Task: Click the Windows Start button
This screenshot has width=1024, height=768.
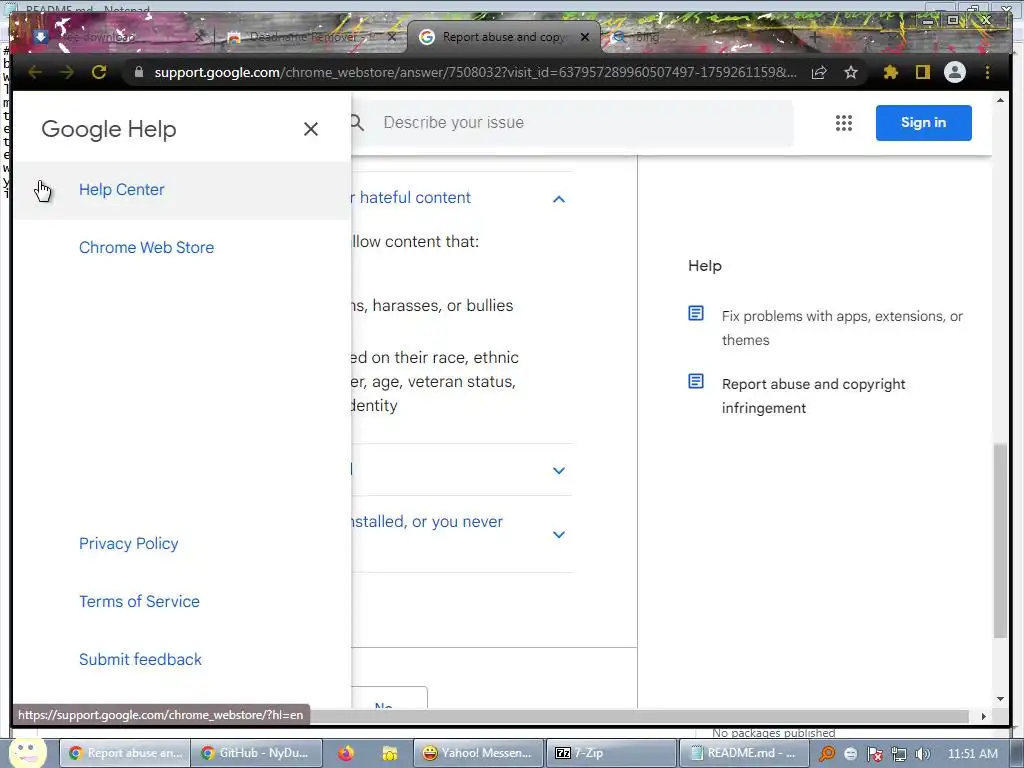Action: (27, 753)
